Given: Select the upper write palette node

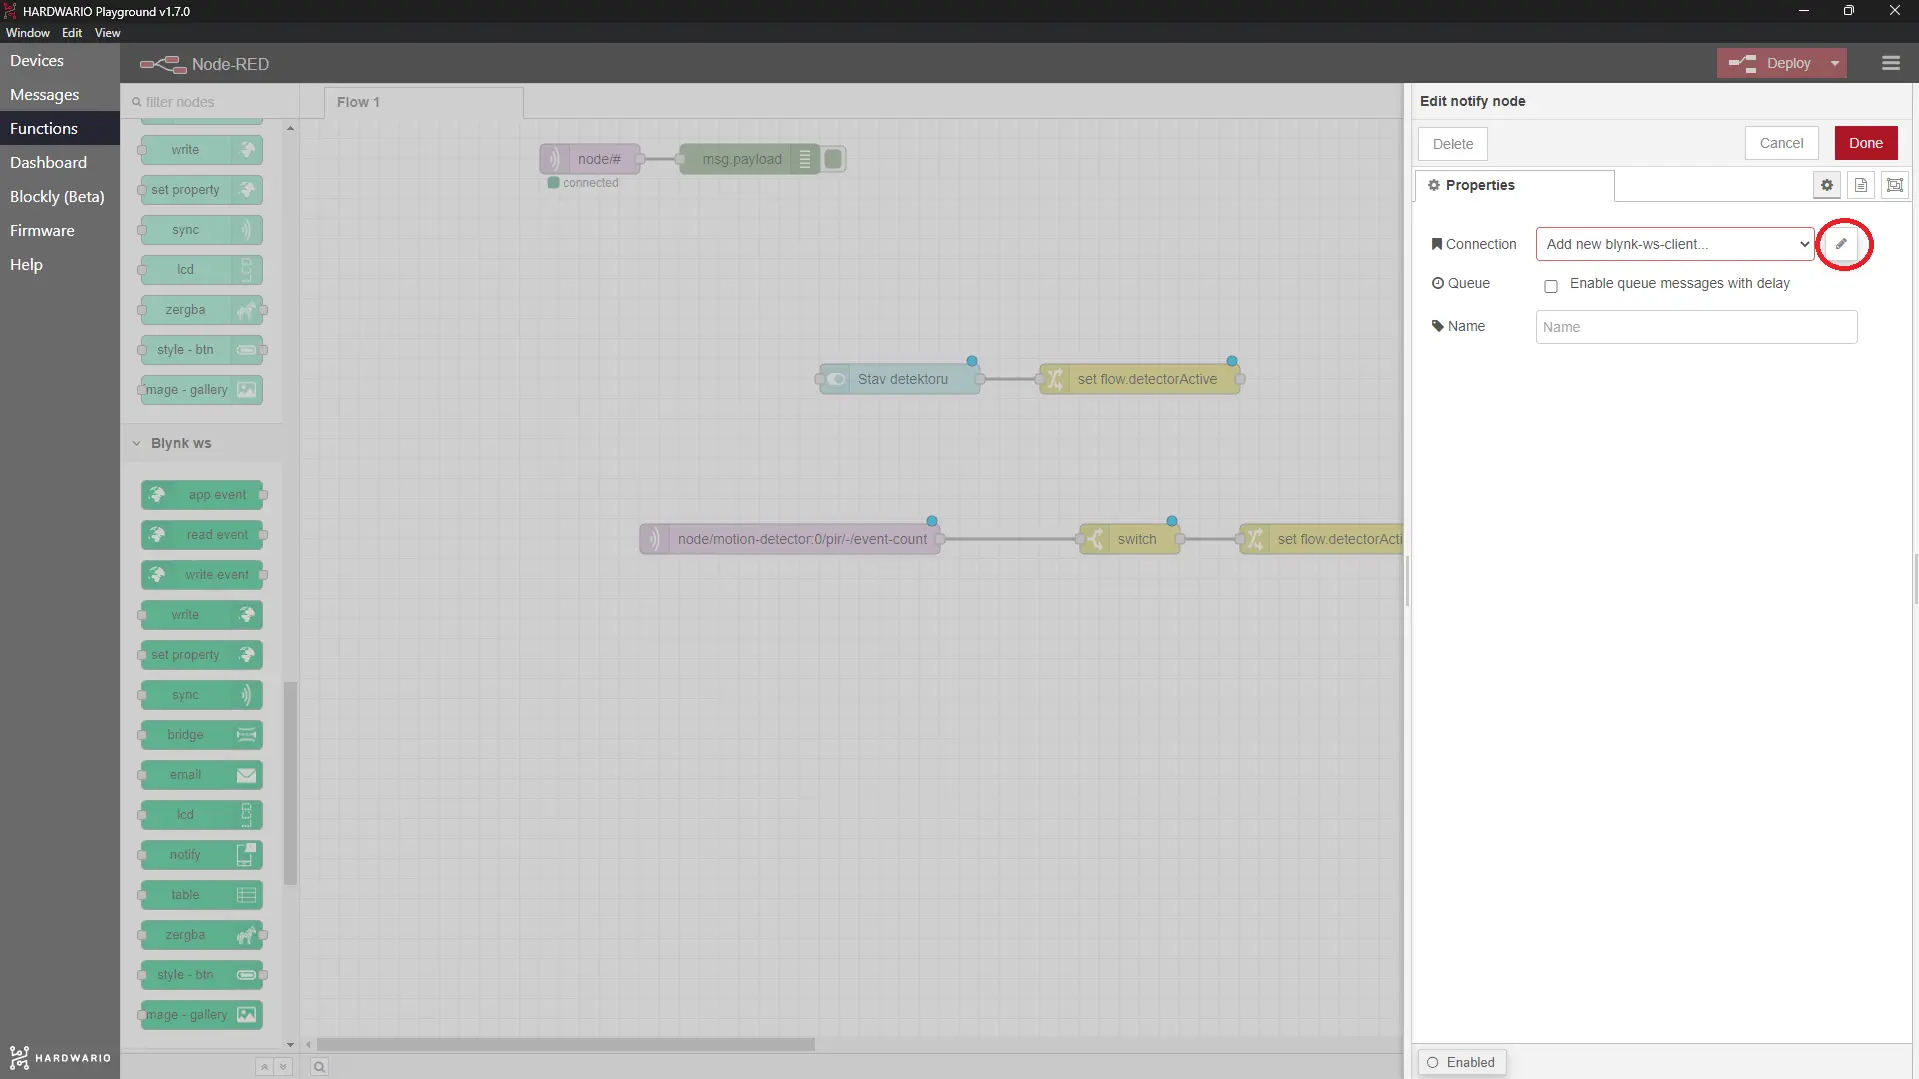Looking at the screenshot, I should 202,150.
